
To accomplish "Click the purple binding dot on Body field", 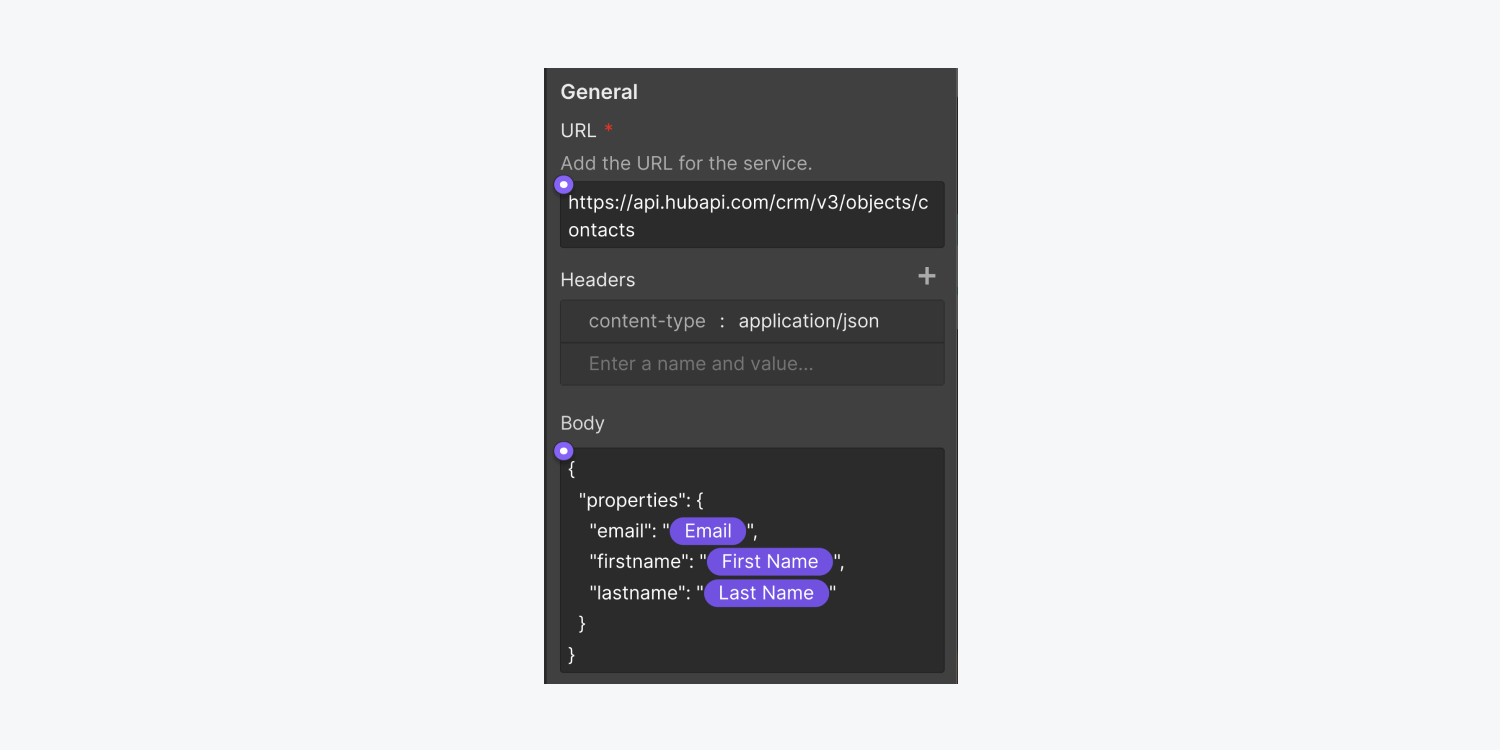I will pyautogui.click(x=564, y=451).
